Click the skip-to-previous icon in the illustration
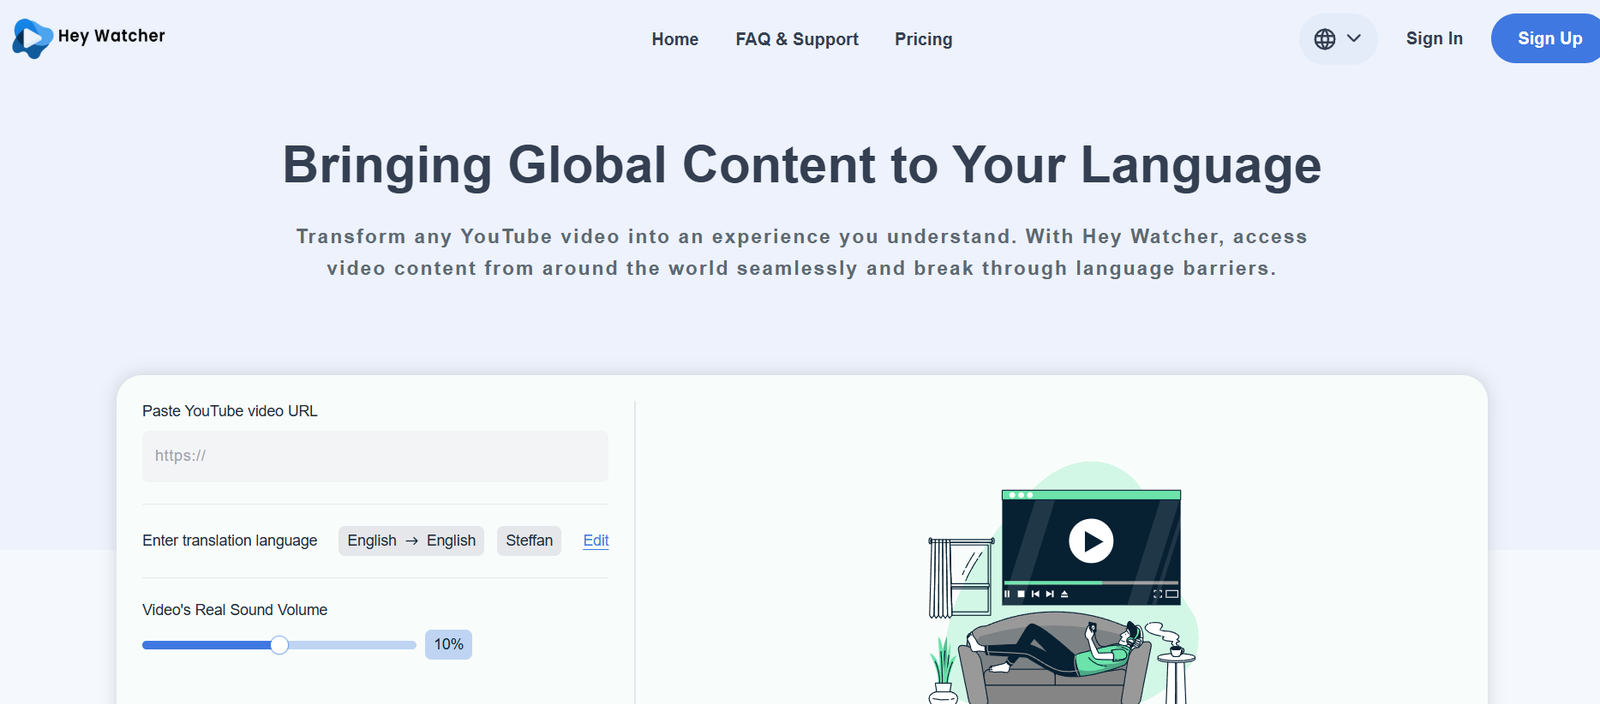 point(1035,594)
